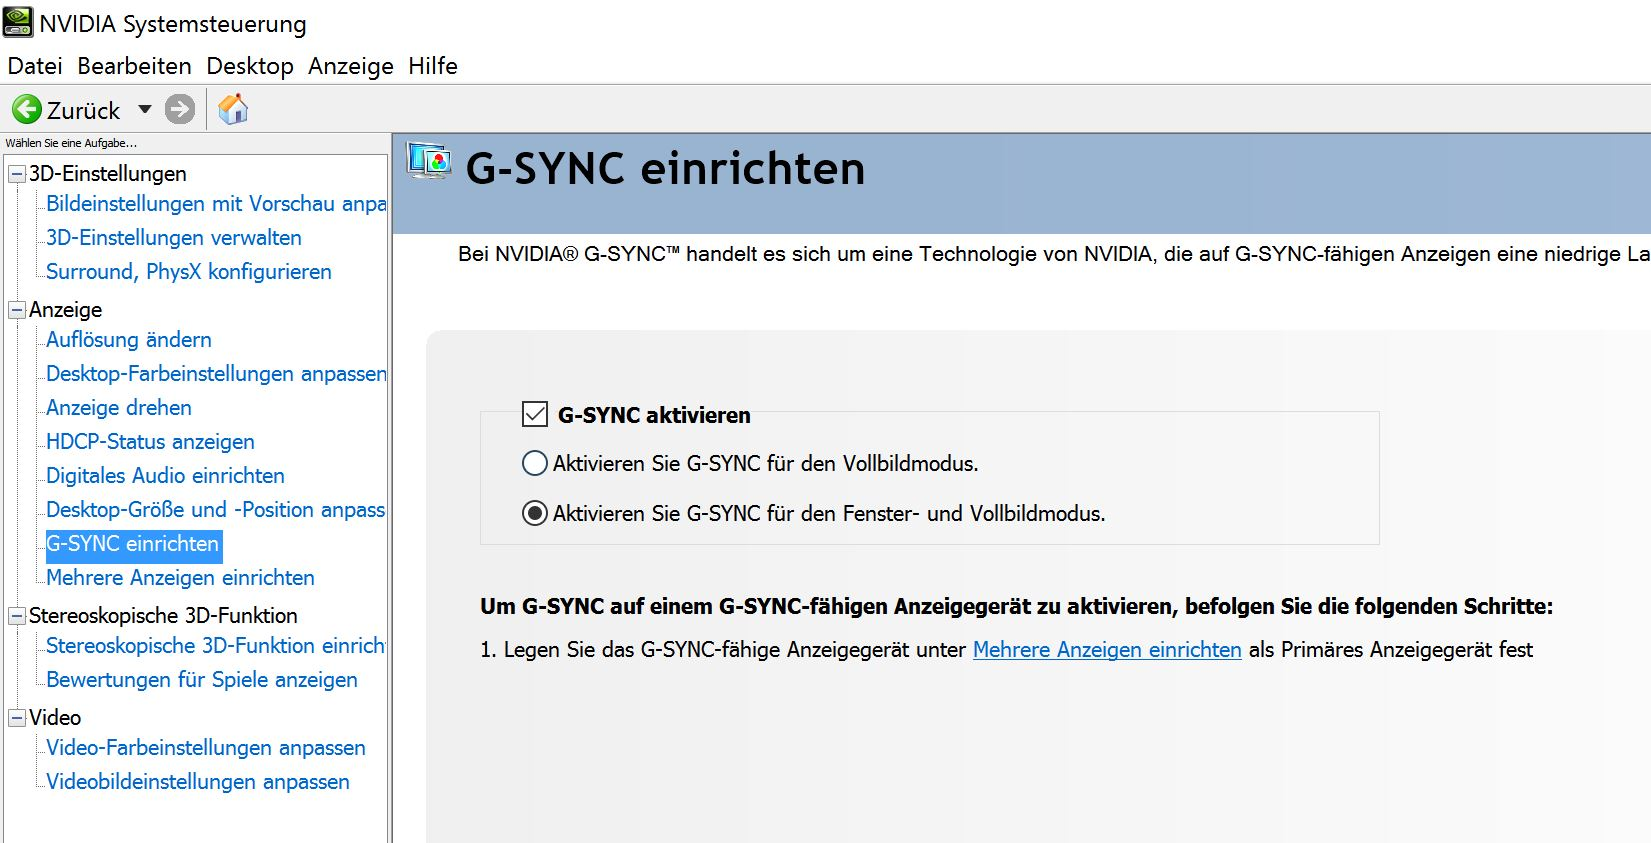Image resolution: width=1651 pixels, height=843 pixels.
Task: Click the green Zurück back arrow icon
Action: tap(27, 109)
